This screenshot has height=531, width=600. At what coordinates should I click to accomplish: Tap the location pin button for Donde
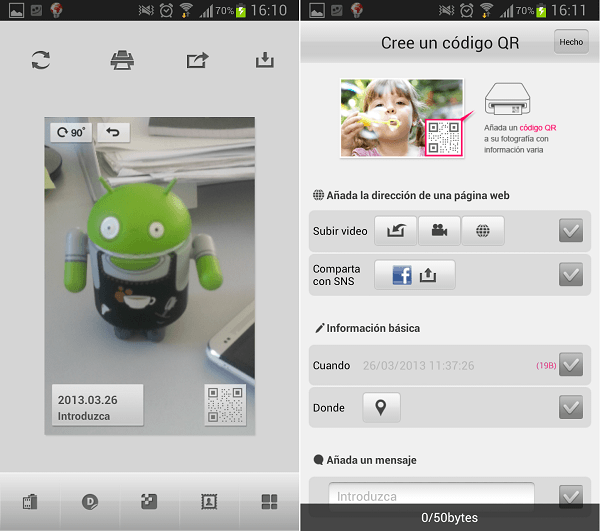point(382,407)
